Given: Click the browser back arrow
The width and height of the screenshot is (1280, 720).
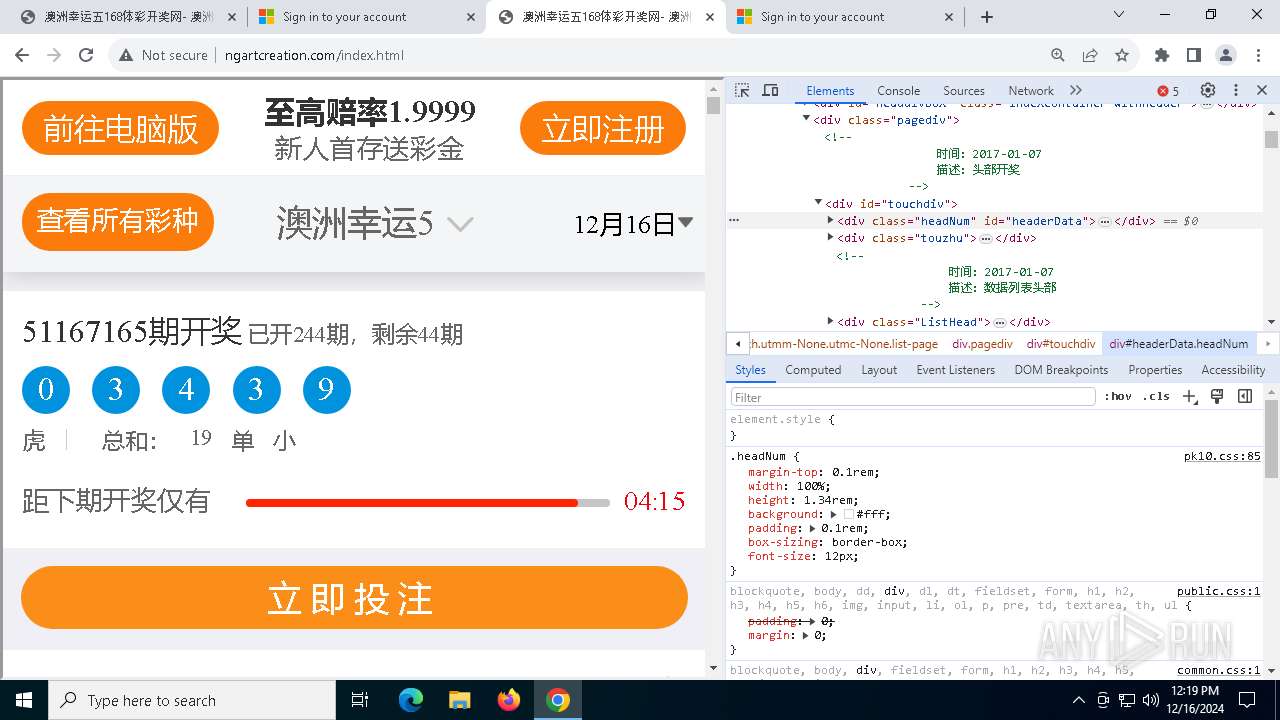Looking at the screenshot, I should pos(24,55).
